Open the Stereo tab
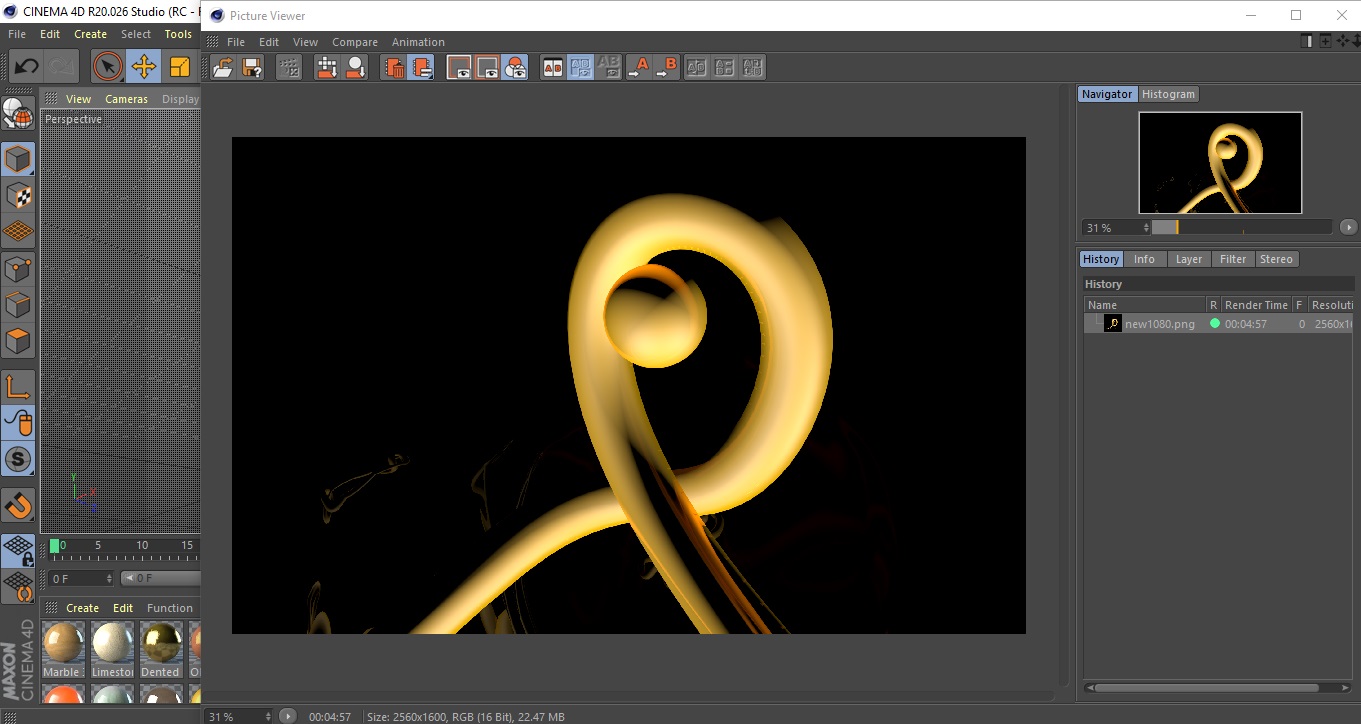The width and height of the screenshot is (1361, 724). point(1276,259)
